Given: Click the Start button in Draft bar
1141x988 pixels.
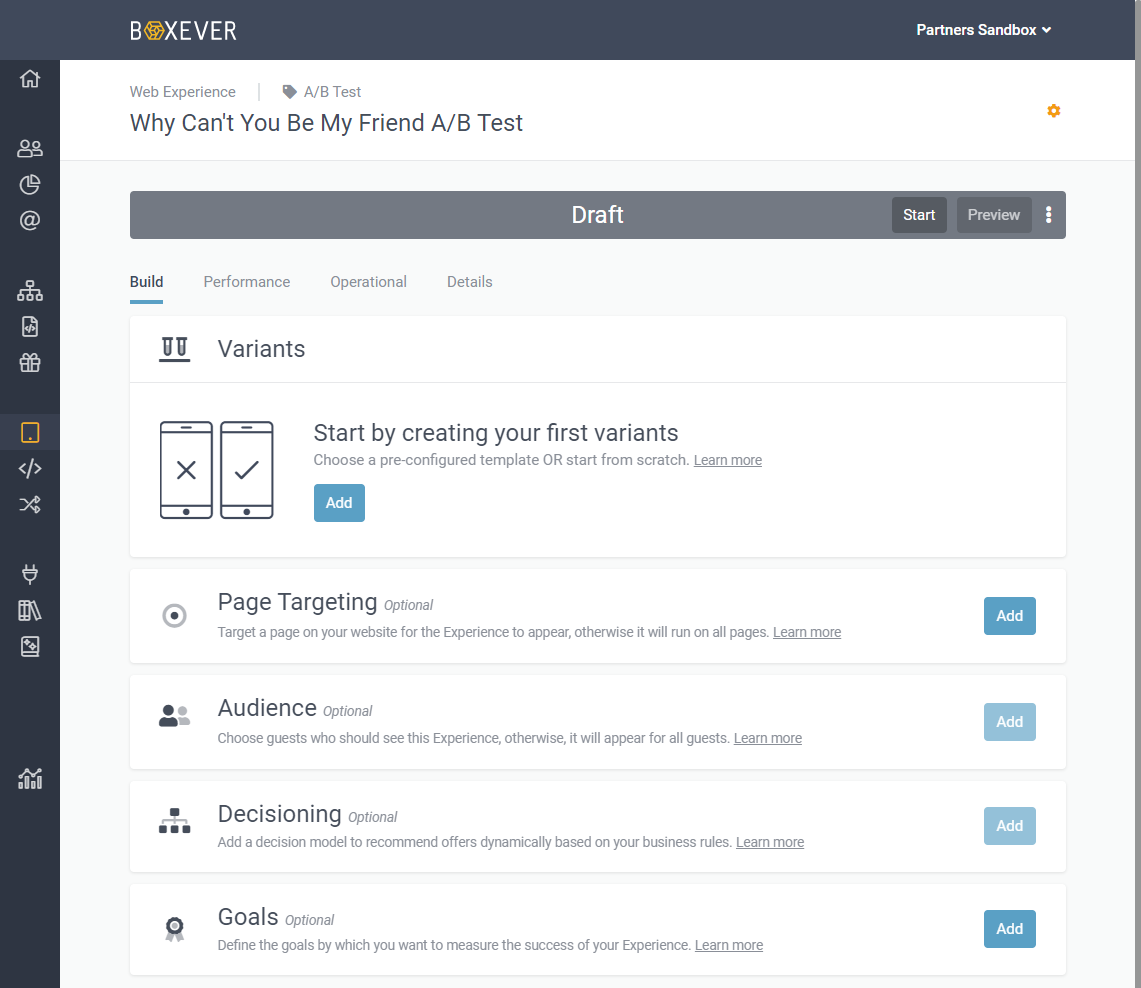Looking at the screenshot, I should [919, 215].
